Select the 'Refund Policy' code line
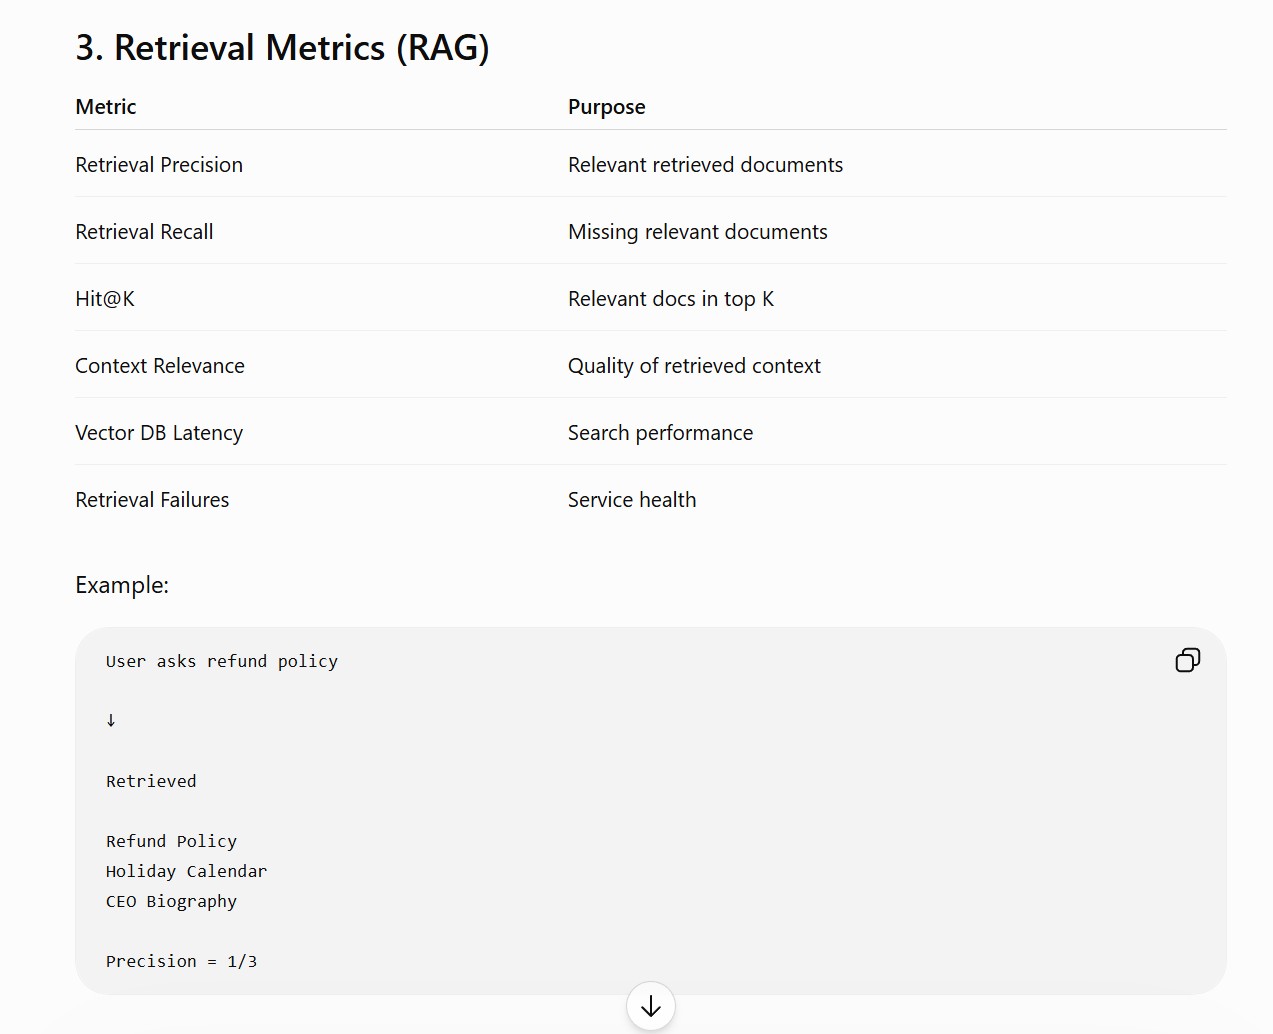Image resolution: width=1273 pixels, height=1034 pixels. point(171,841)
